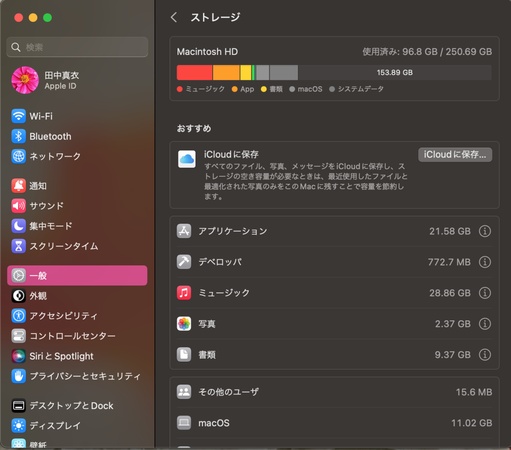The height and width of the screenshot is (450, 511).
Task: Click the 書類 document icon in the list
Action: pos(184,355)
